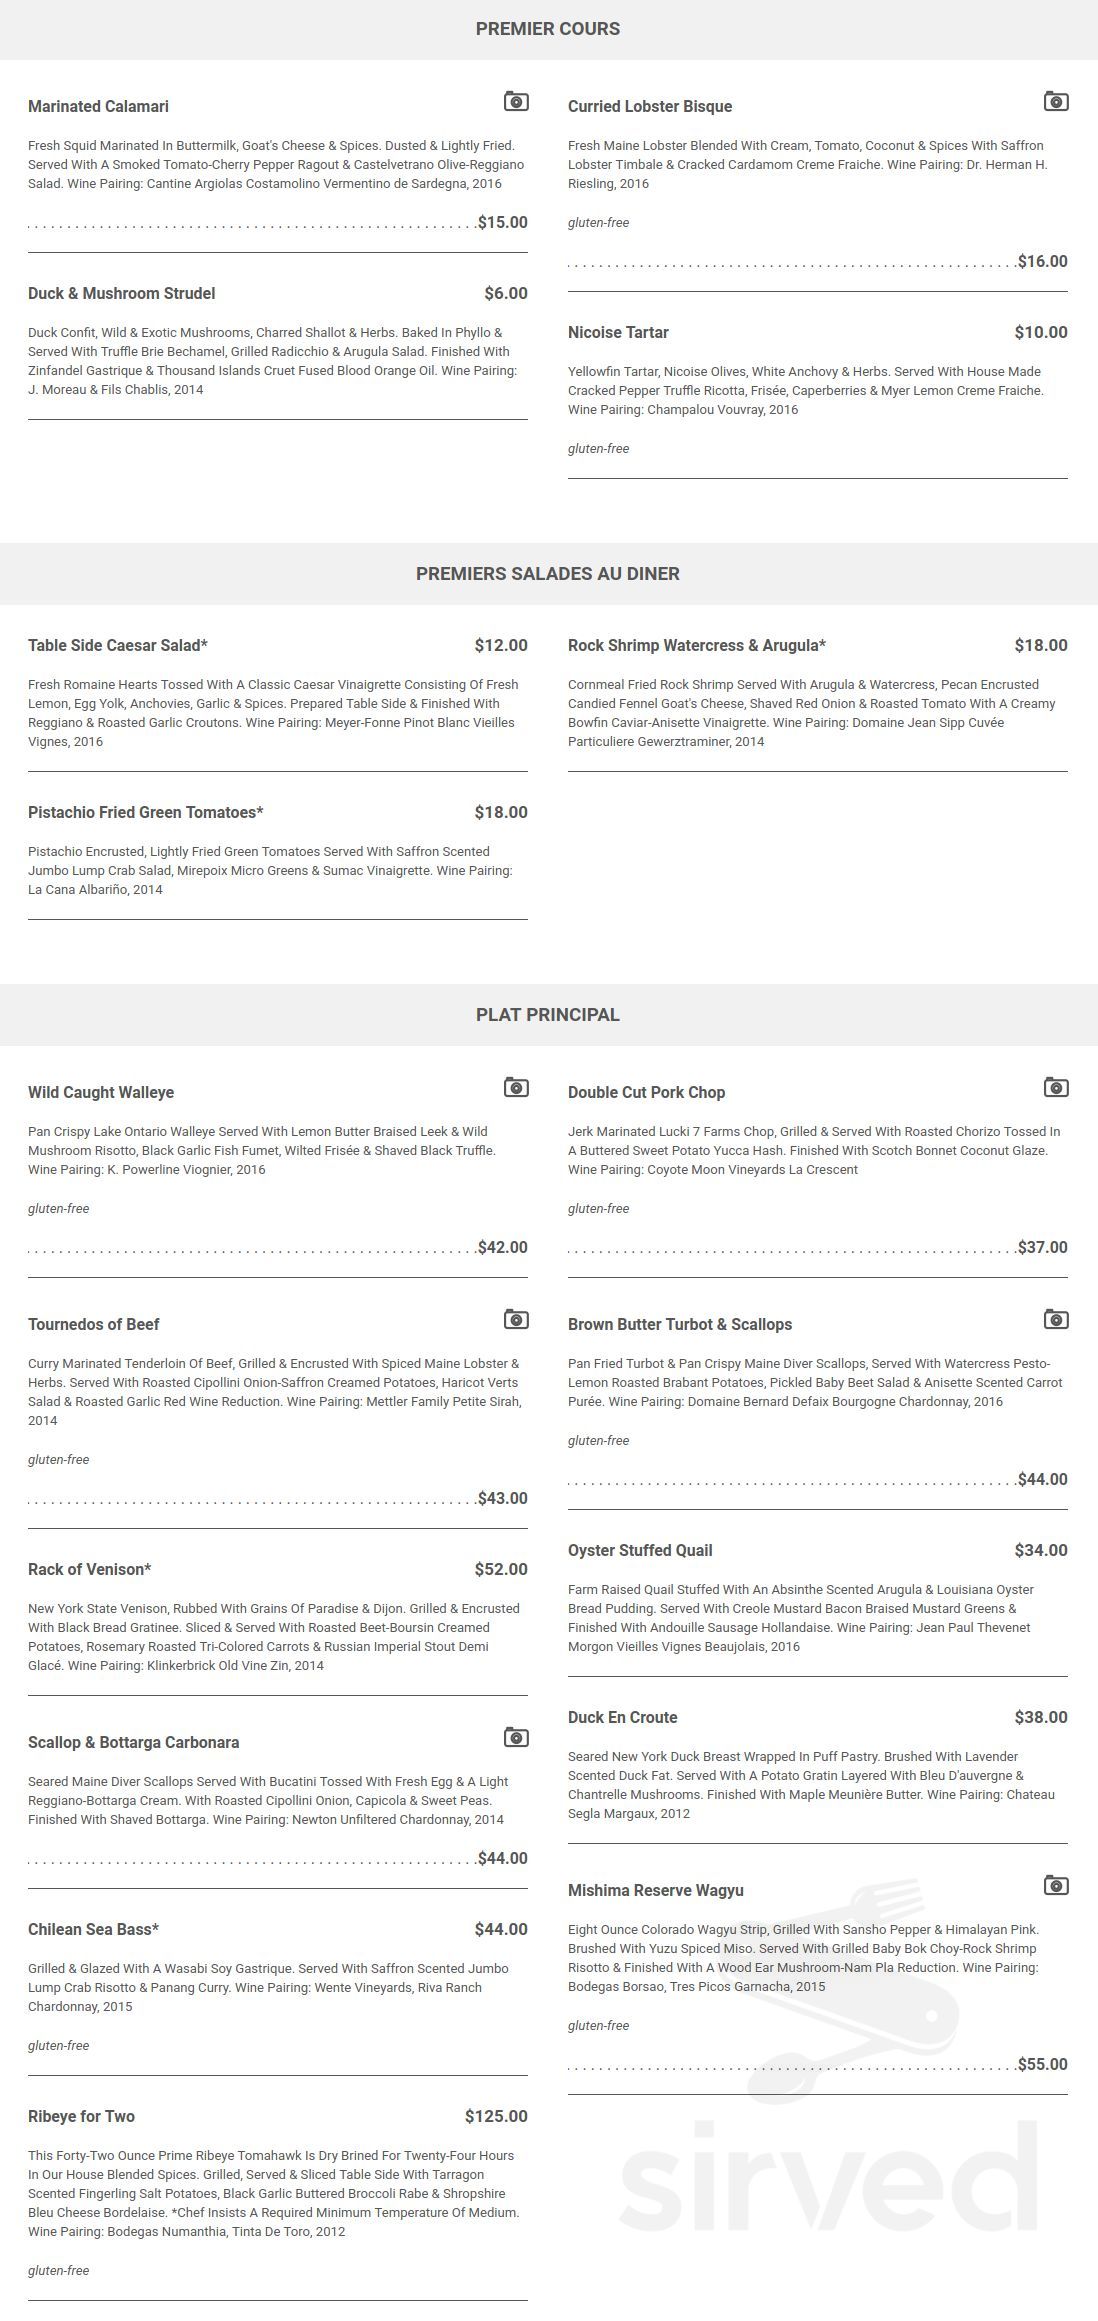Jump to the Plat Principal section header
The width and height of the screenshot is (1098, 2321).
click(x=548, y=1015)
